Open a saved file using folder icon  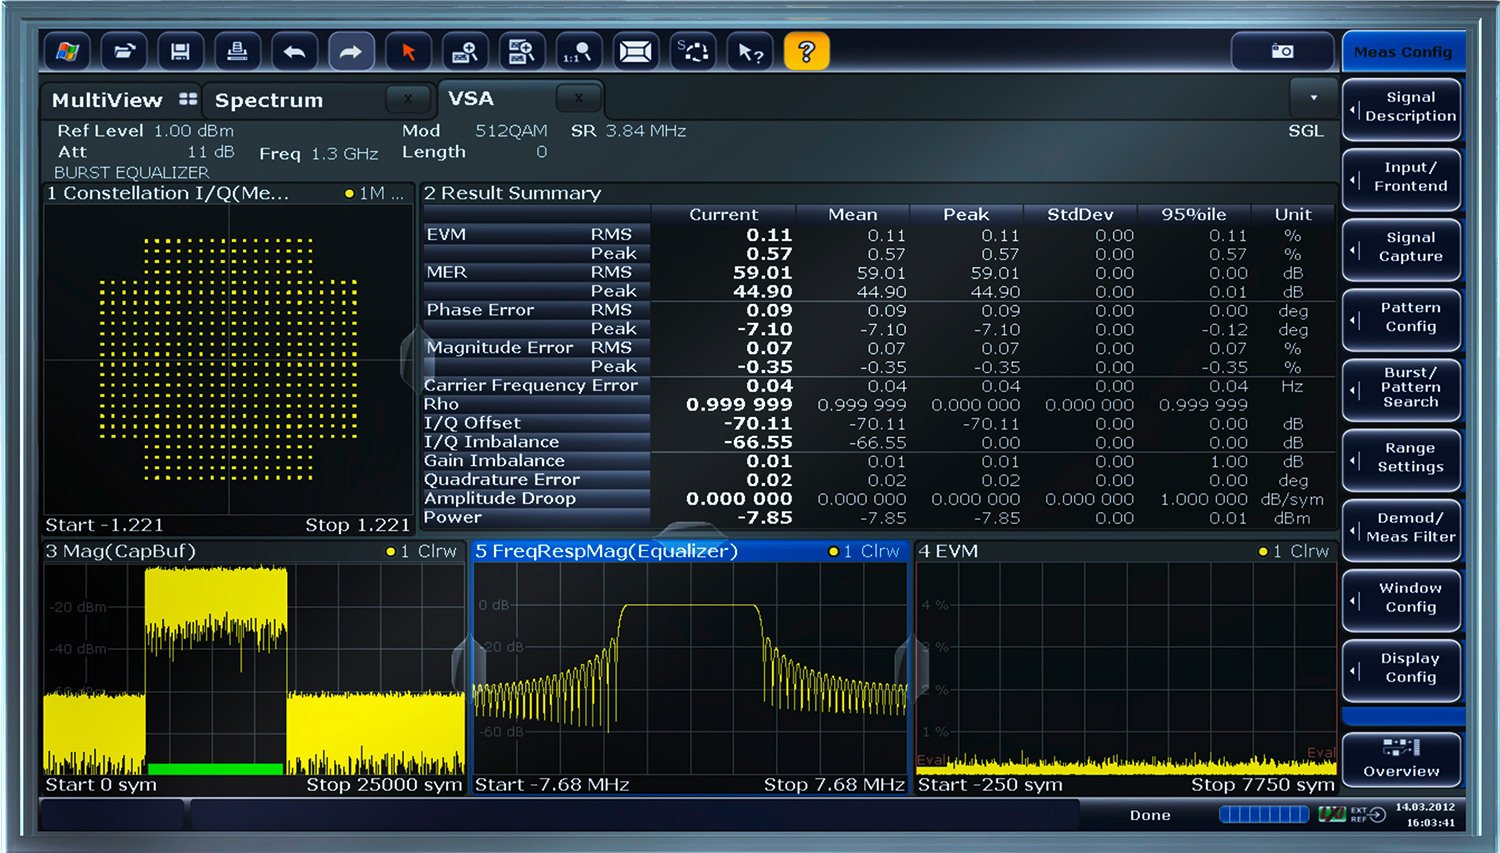pos(124,51)
